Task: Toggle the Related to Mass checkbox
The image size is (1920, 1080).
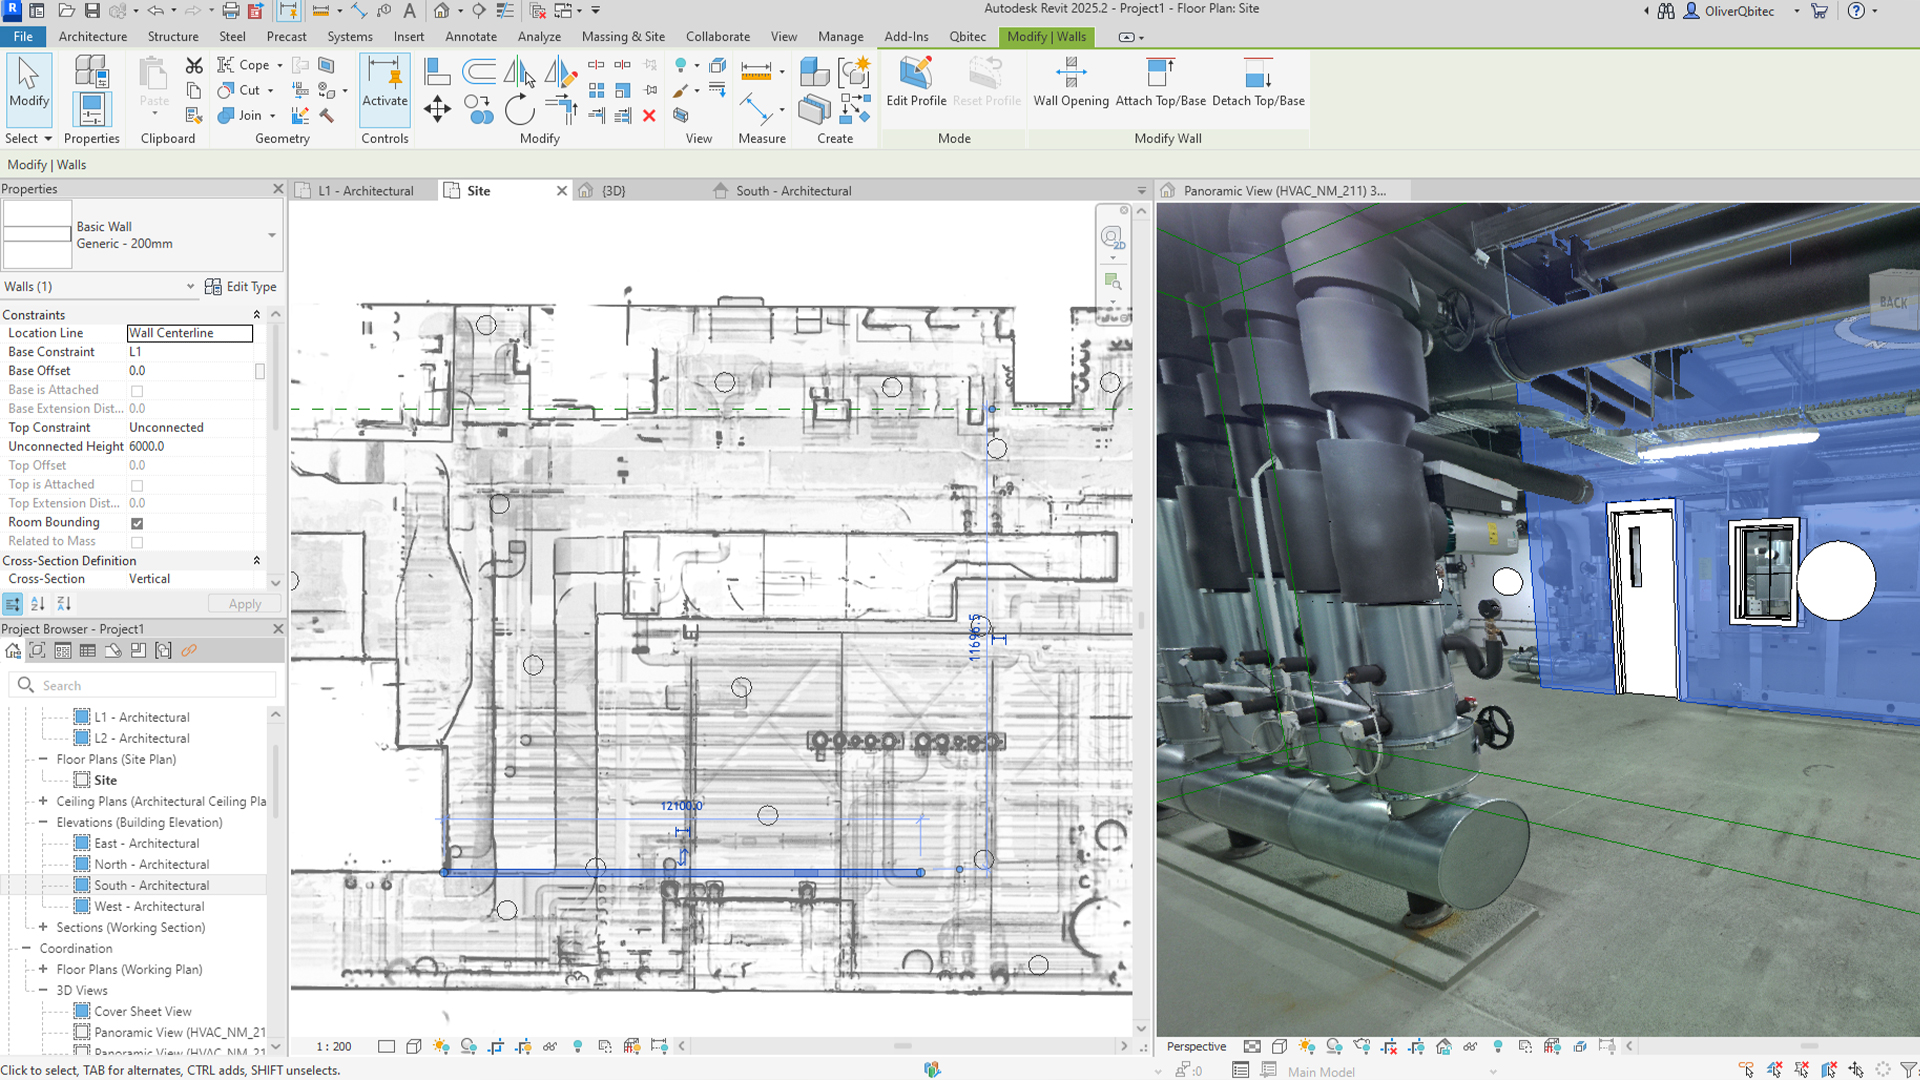Action: pyautogui.click(x=137, y=542)
